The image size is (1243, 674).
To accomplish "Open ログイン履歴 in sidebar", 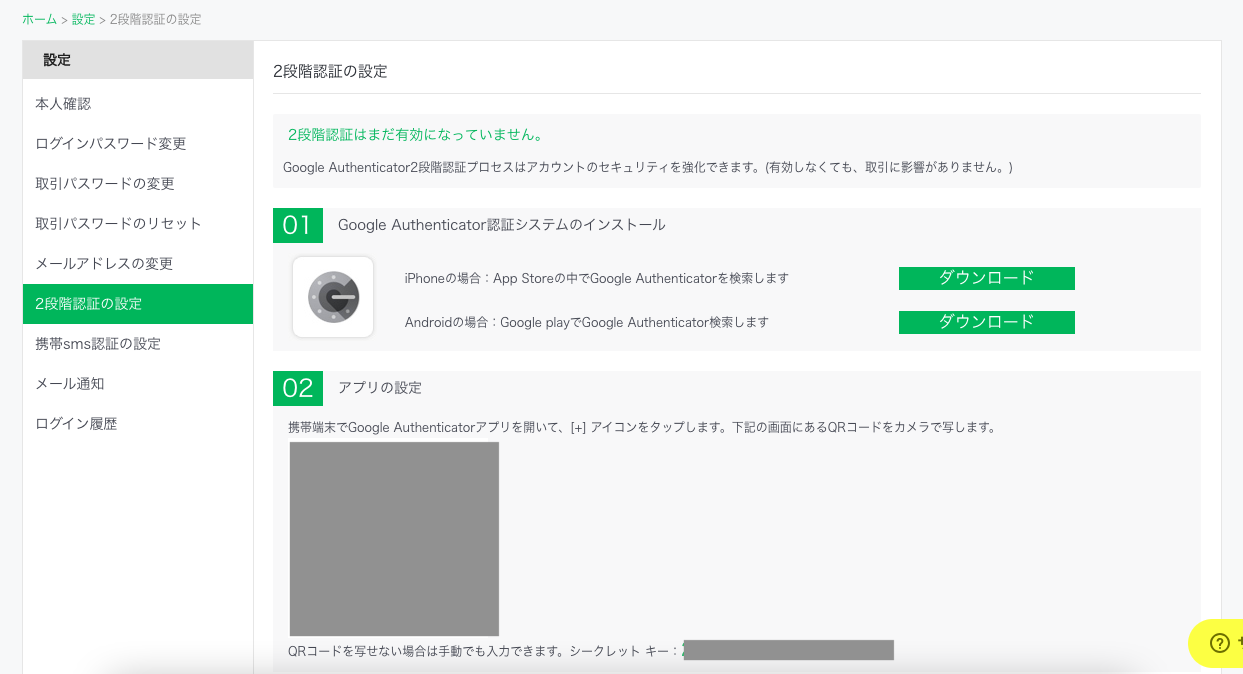I will 138,424.
